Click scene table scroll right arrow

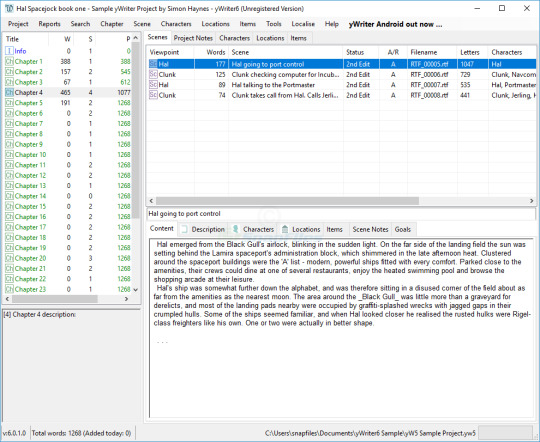pos(531,201)
